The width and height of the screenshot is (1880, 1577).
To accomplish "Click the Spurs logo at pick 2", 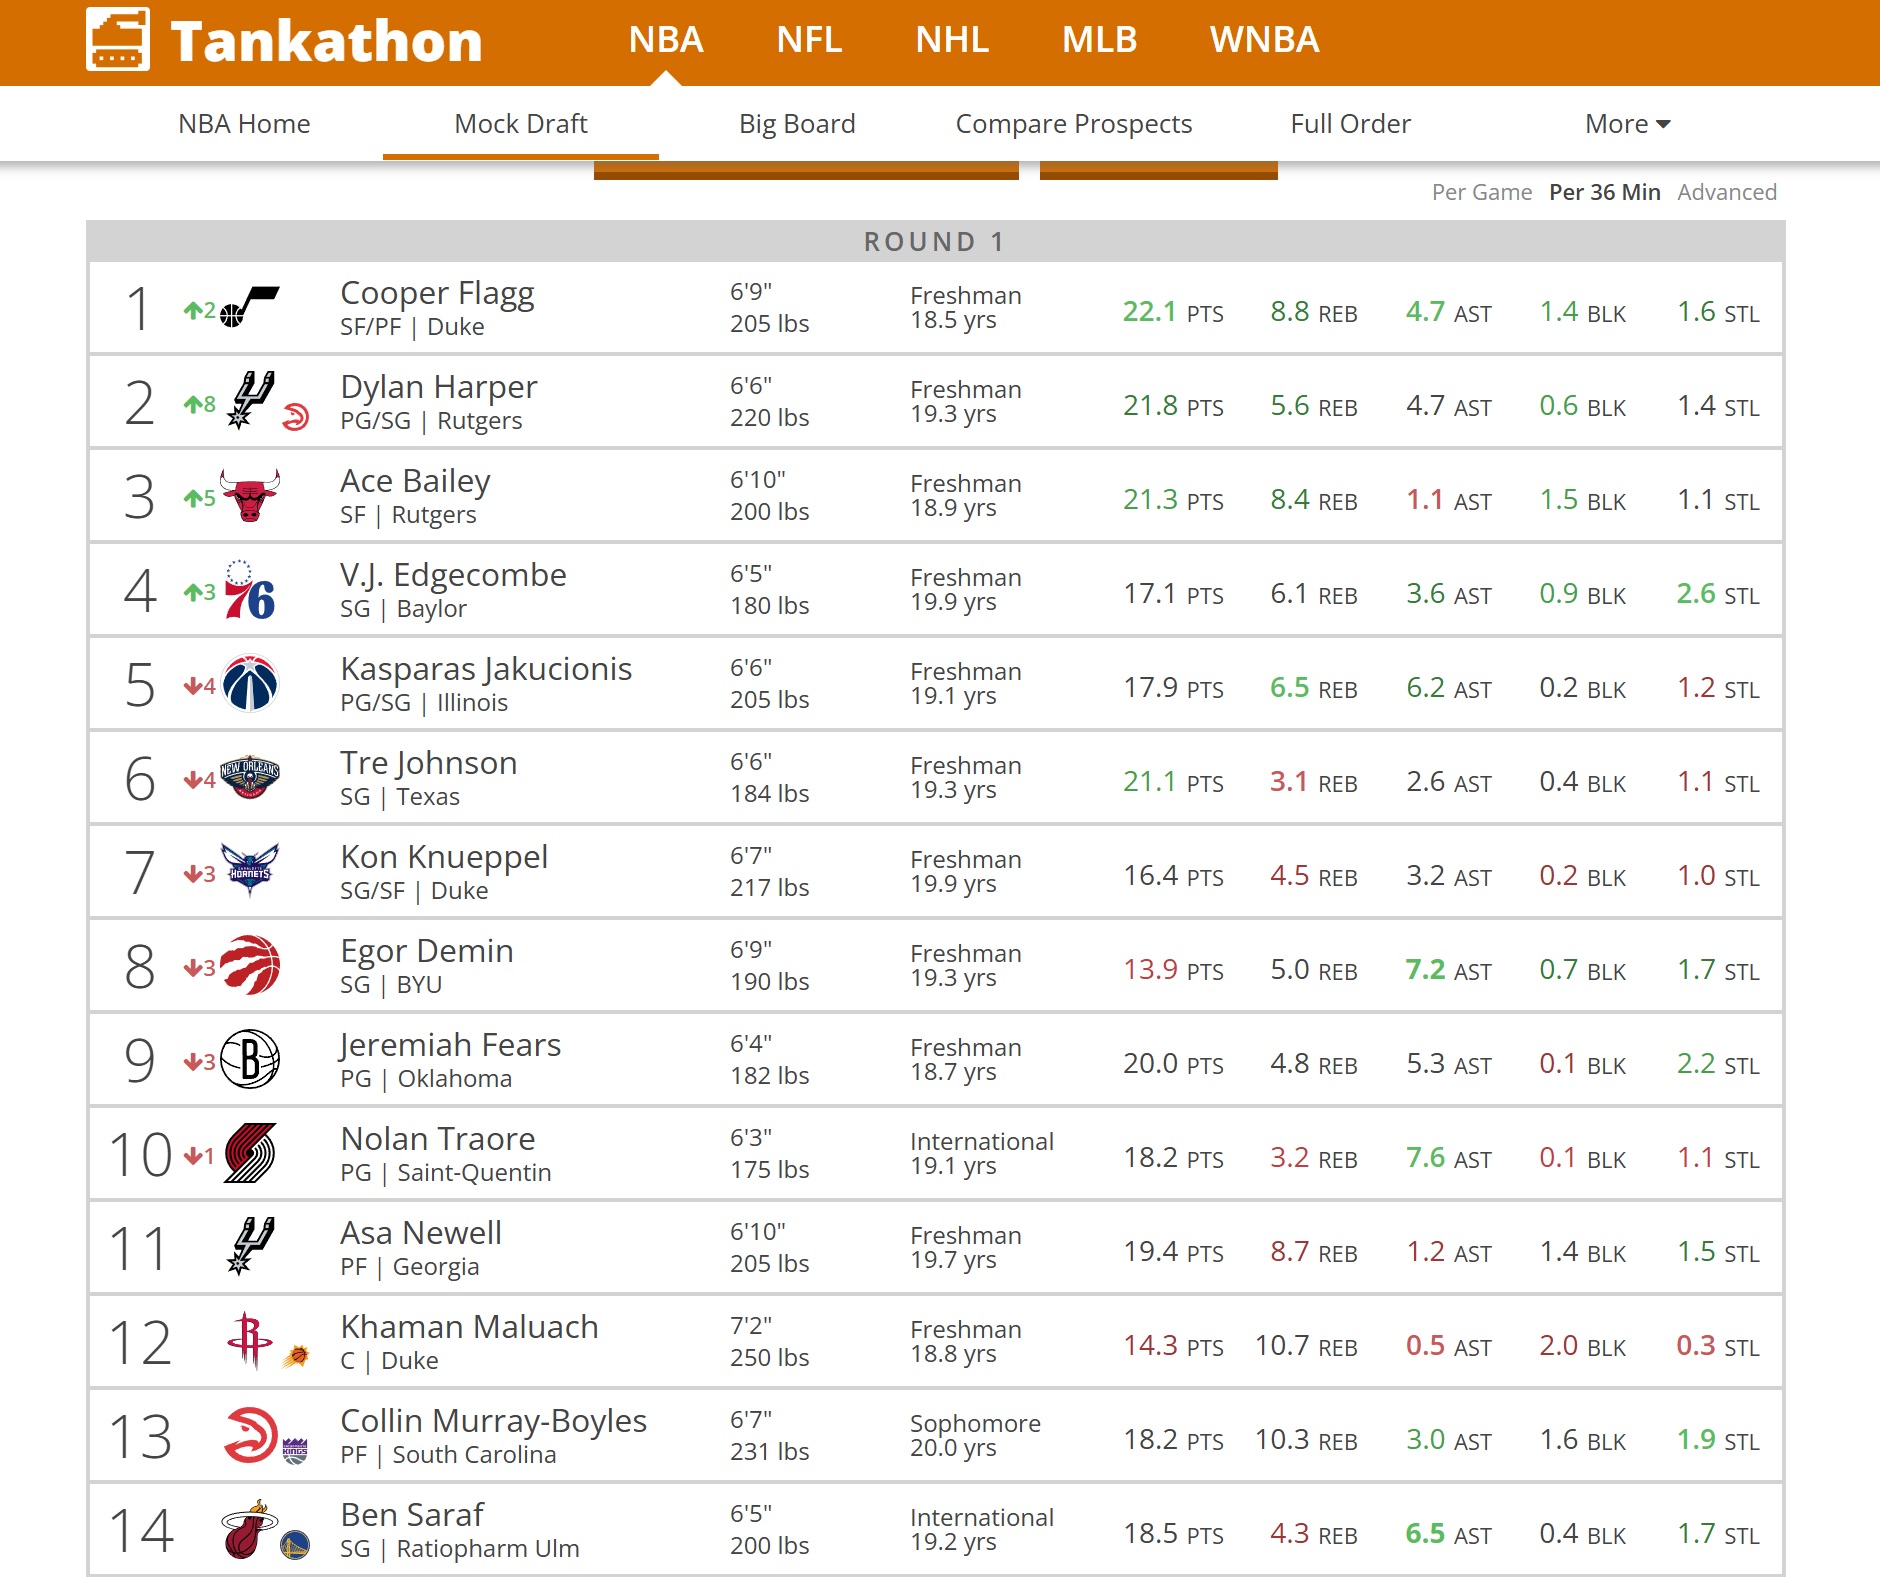I will pos(250,400).
